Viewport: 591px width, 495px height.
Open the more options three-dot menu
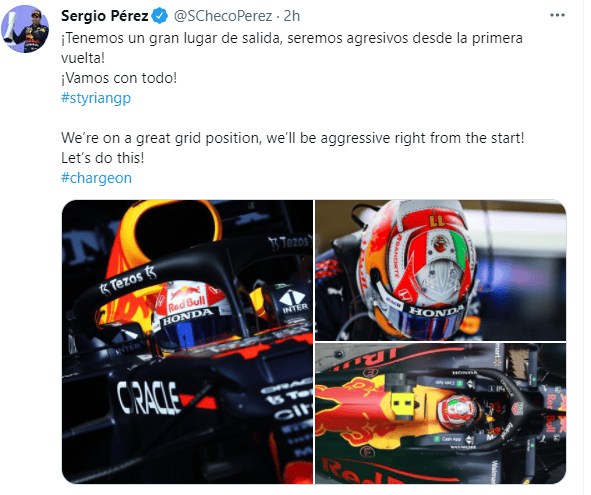point(557,15)
